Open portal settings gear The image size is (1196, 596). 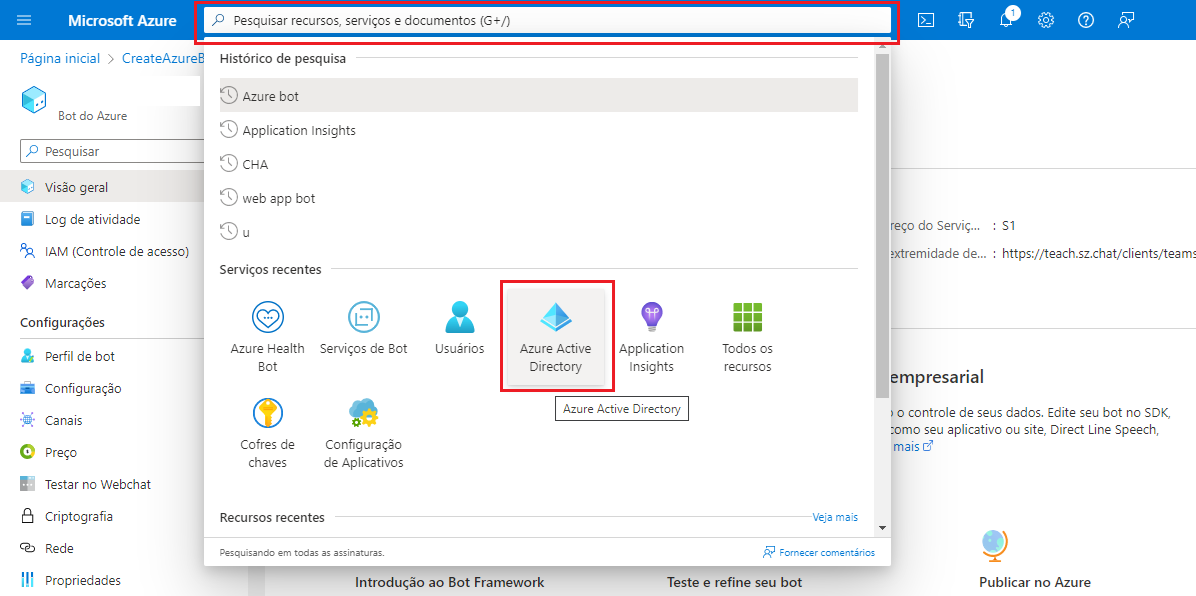coord(1046,21)
